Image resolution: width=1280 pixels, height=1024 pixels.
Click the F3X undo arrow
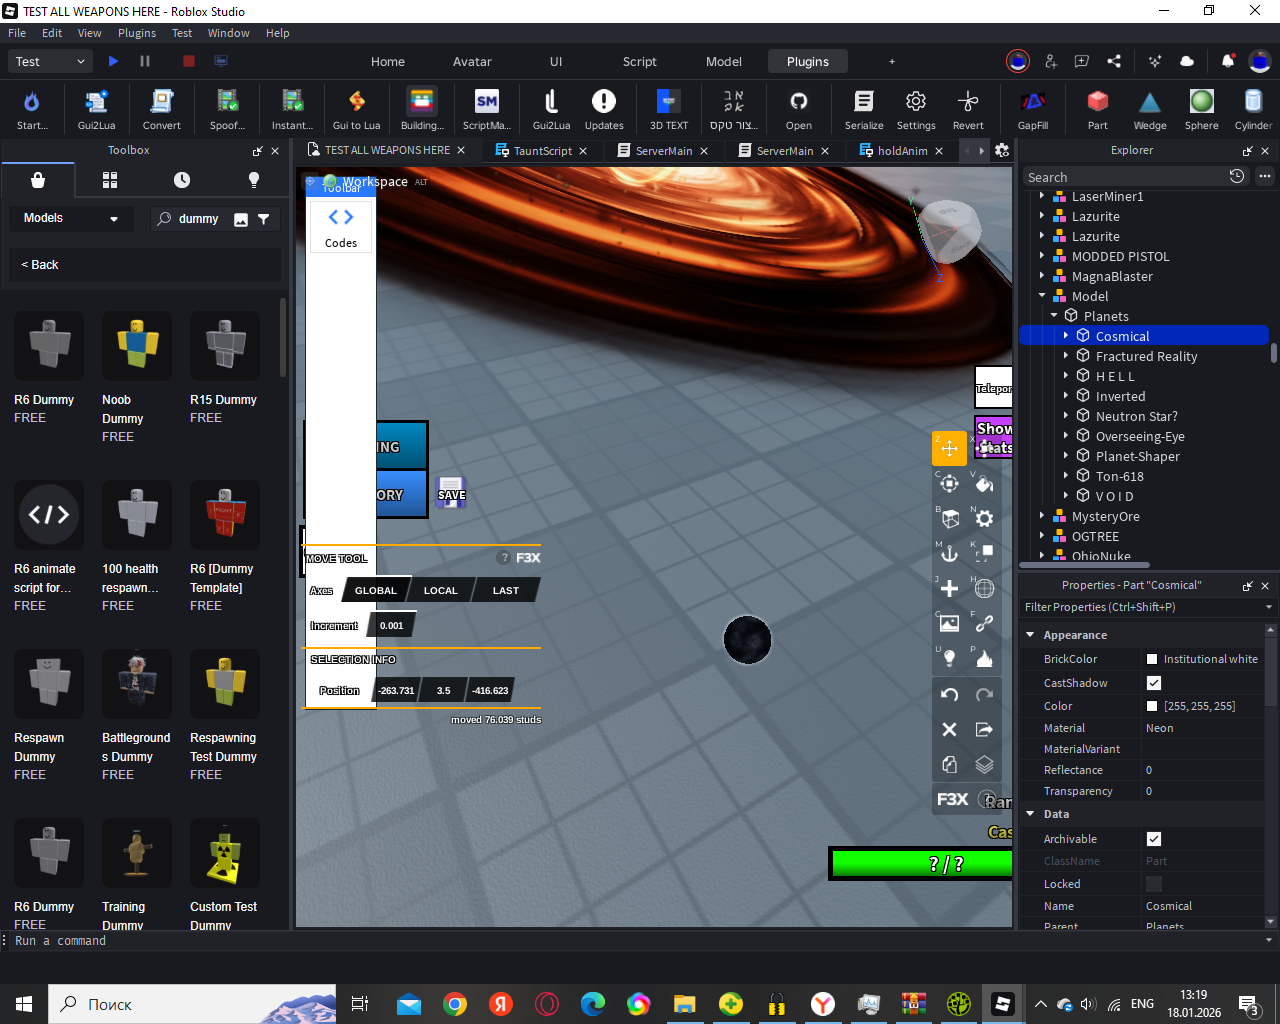point(949,694)
